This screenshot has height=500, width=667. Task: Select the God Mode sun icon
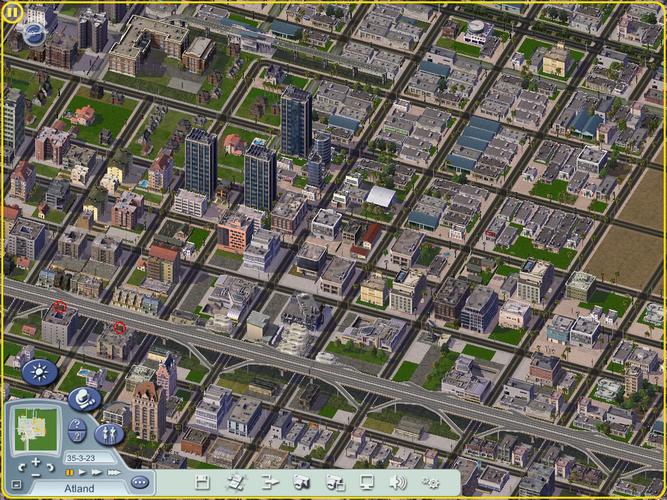[40, 372]
